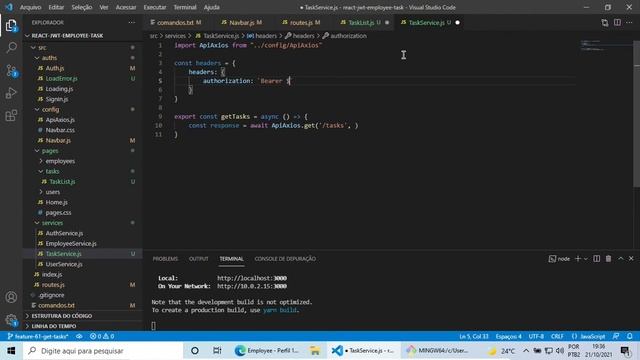The width and height of the screenshot is (640, 360).
Task: Open the Terminal menu in menu bar
Action: coord(185,7)
